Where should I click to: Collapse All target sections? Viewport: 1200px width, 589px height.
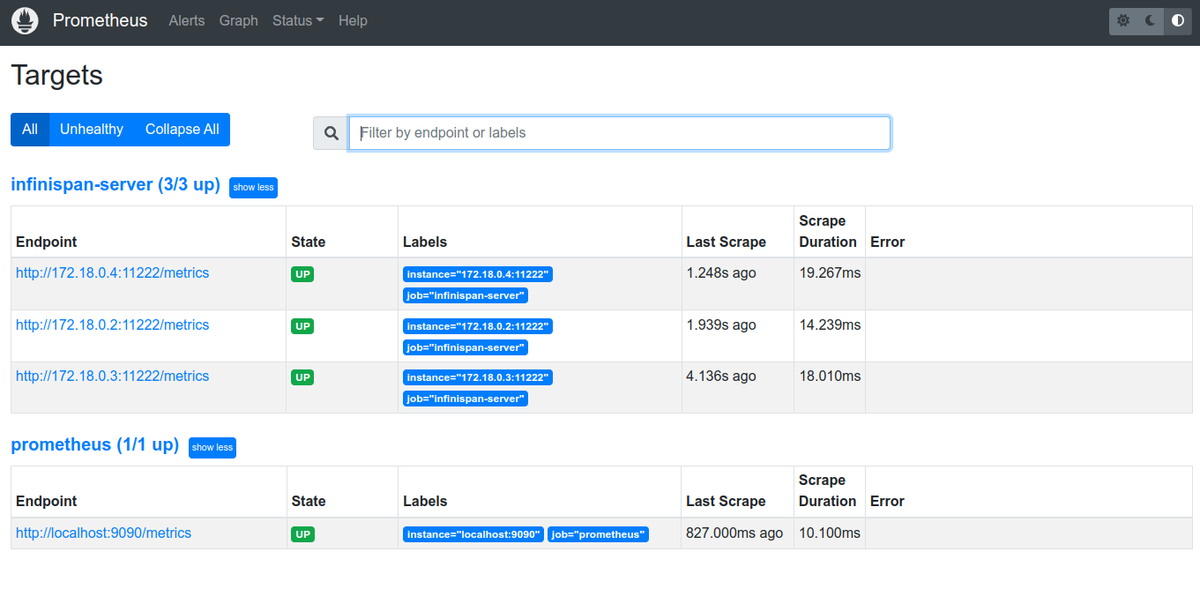pos(181,129)
